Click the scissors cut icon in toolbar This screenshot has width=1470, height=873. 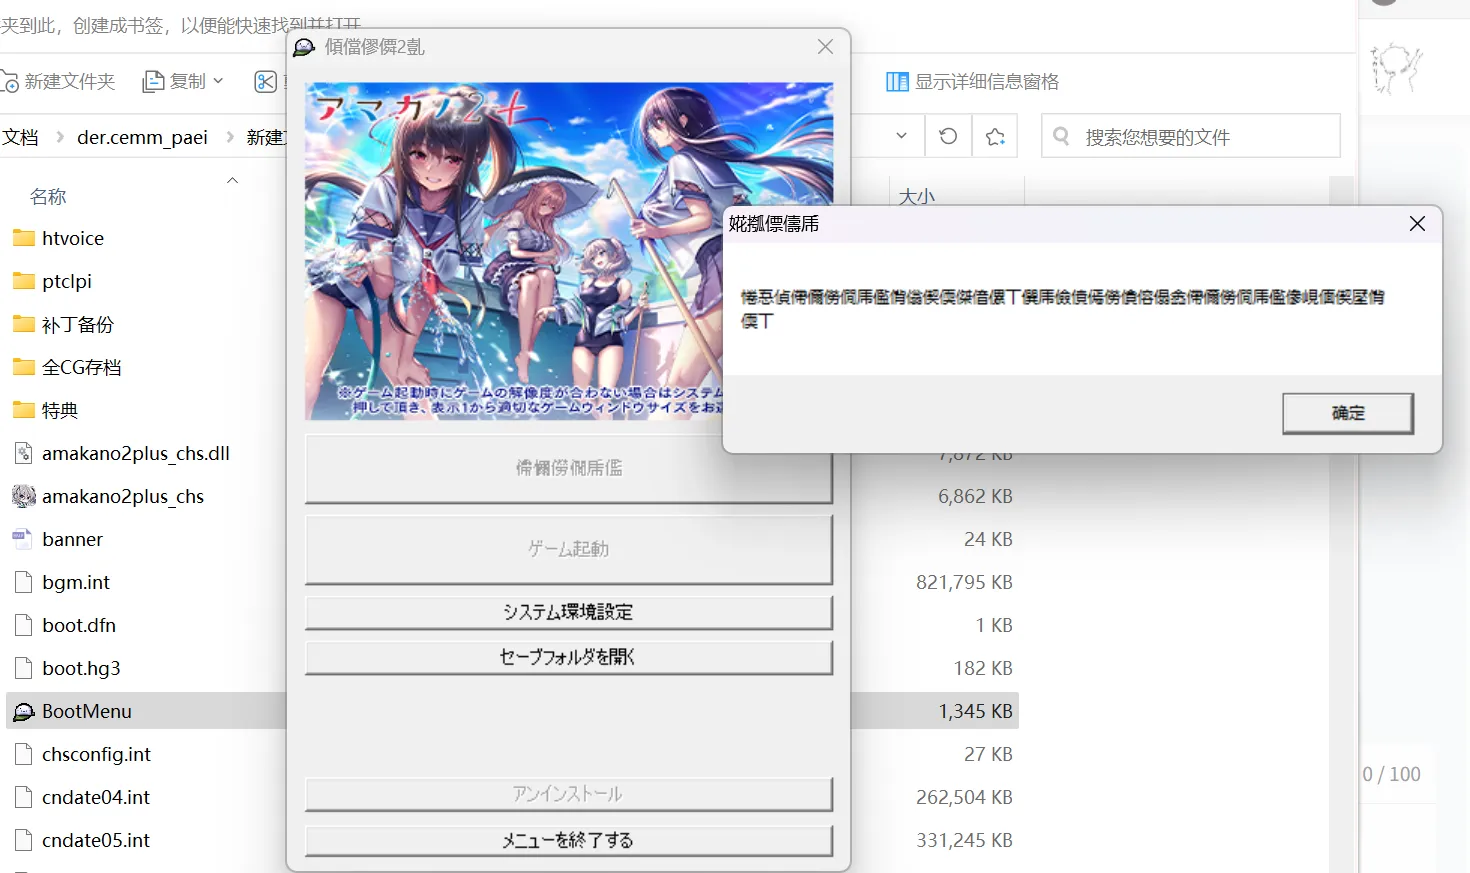265,81
